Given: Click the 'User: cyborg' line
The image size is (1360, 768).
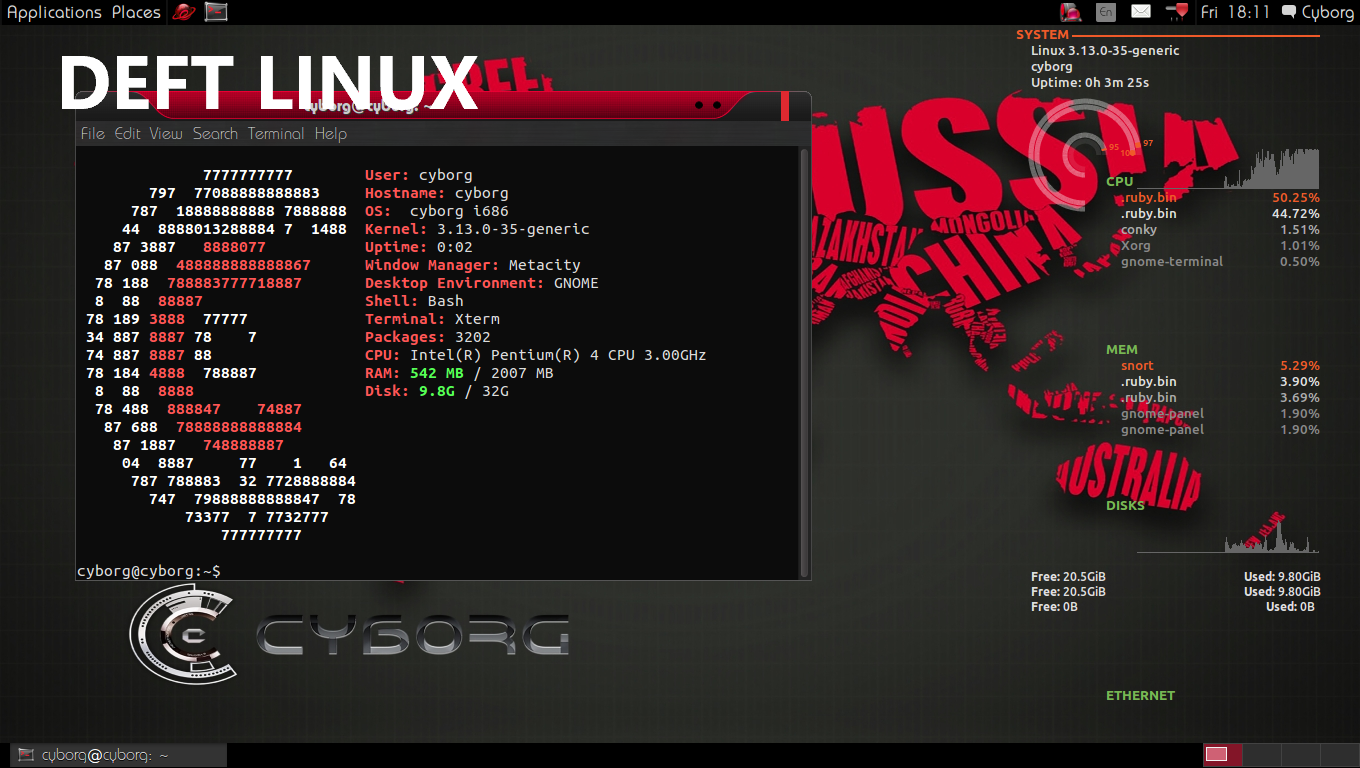Looking at the screenshot, I should (419, 175).
